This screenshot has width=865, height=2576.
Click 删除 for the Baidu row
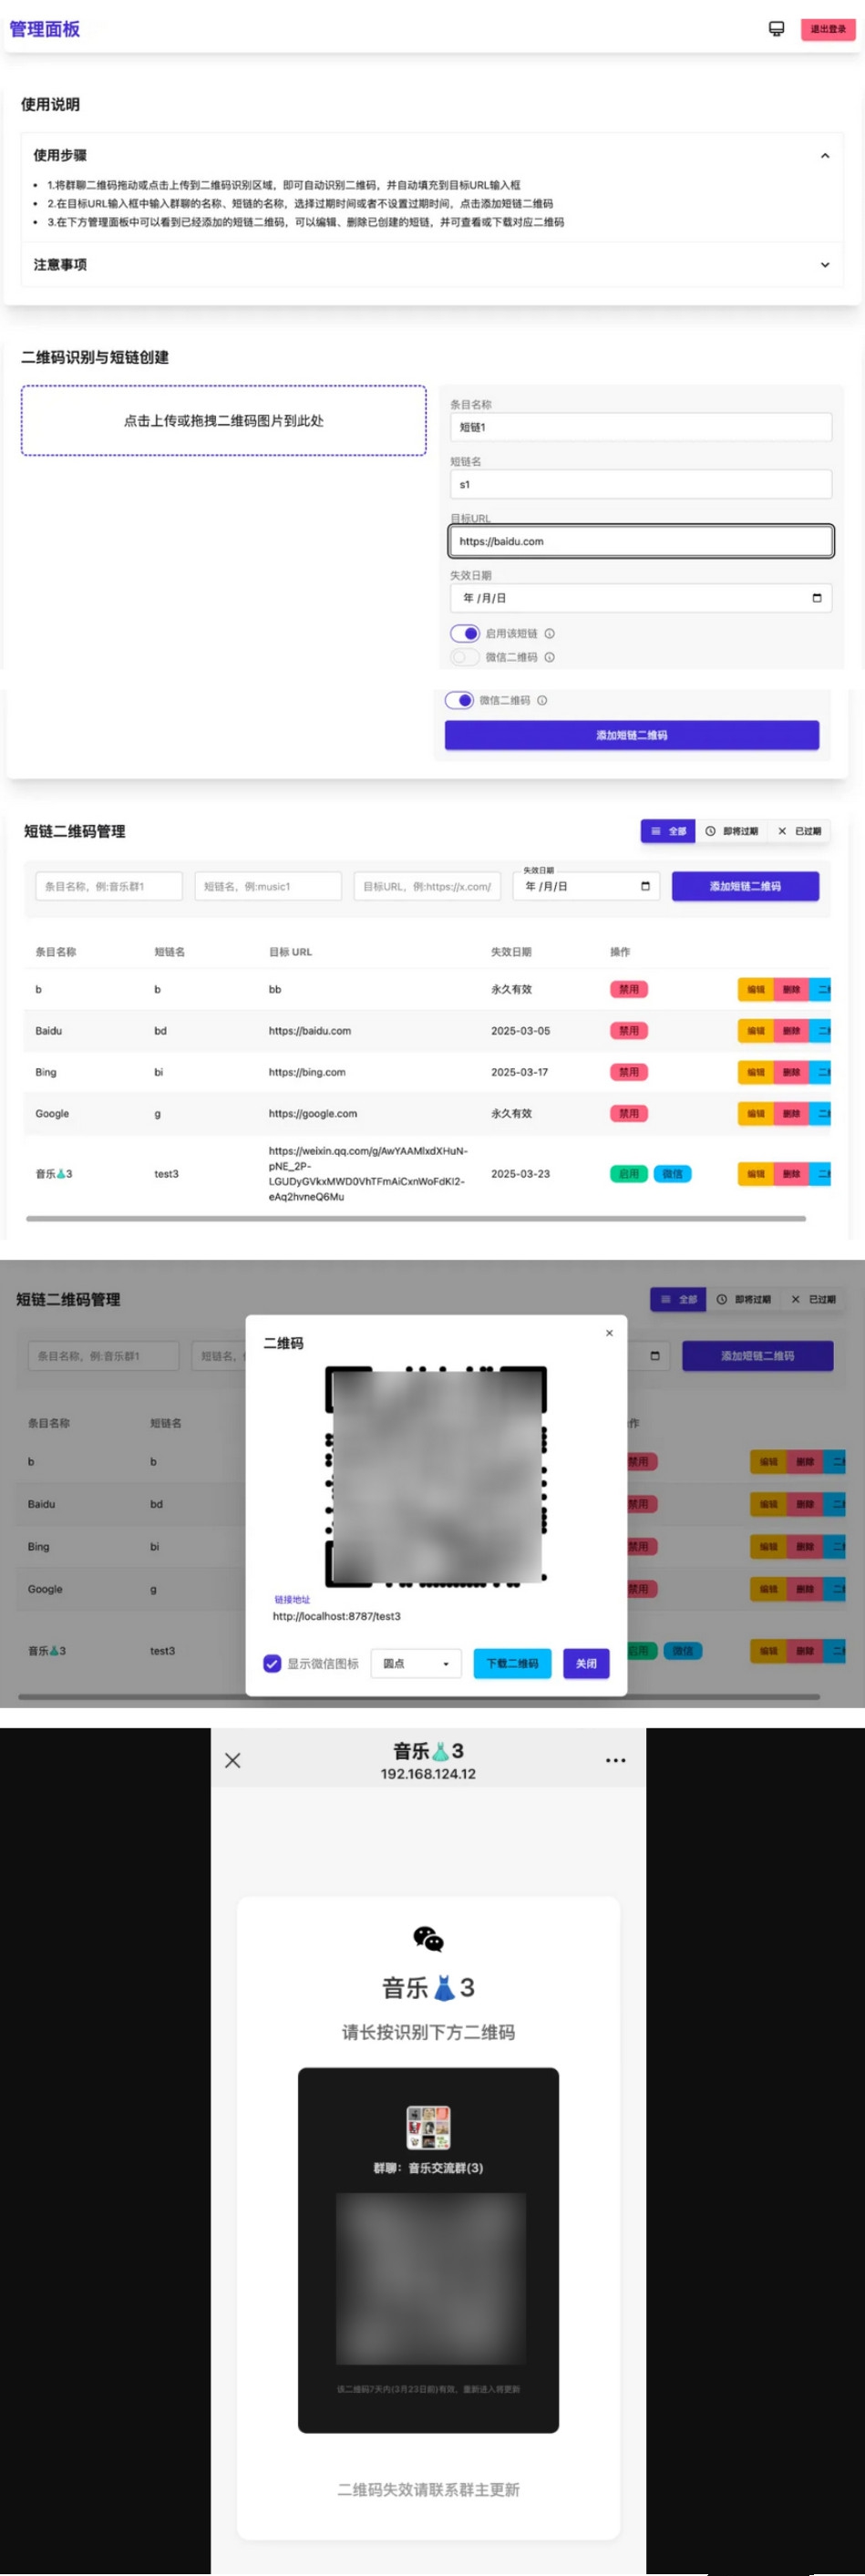coord(791,1030)
